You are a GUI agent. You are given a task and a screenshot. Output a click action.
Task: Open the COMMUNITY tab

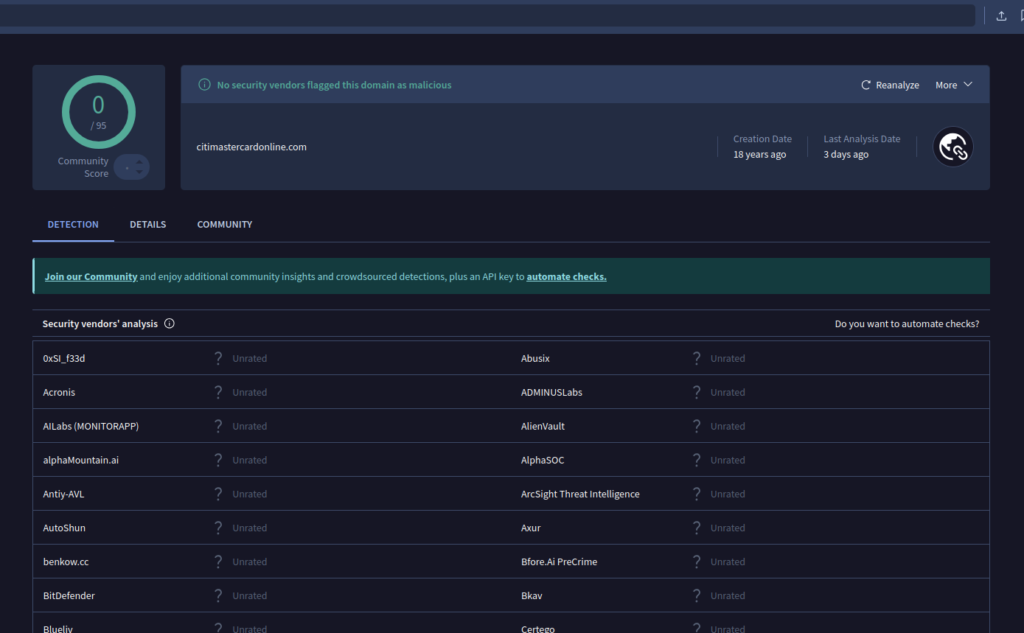click(224, 224)
